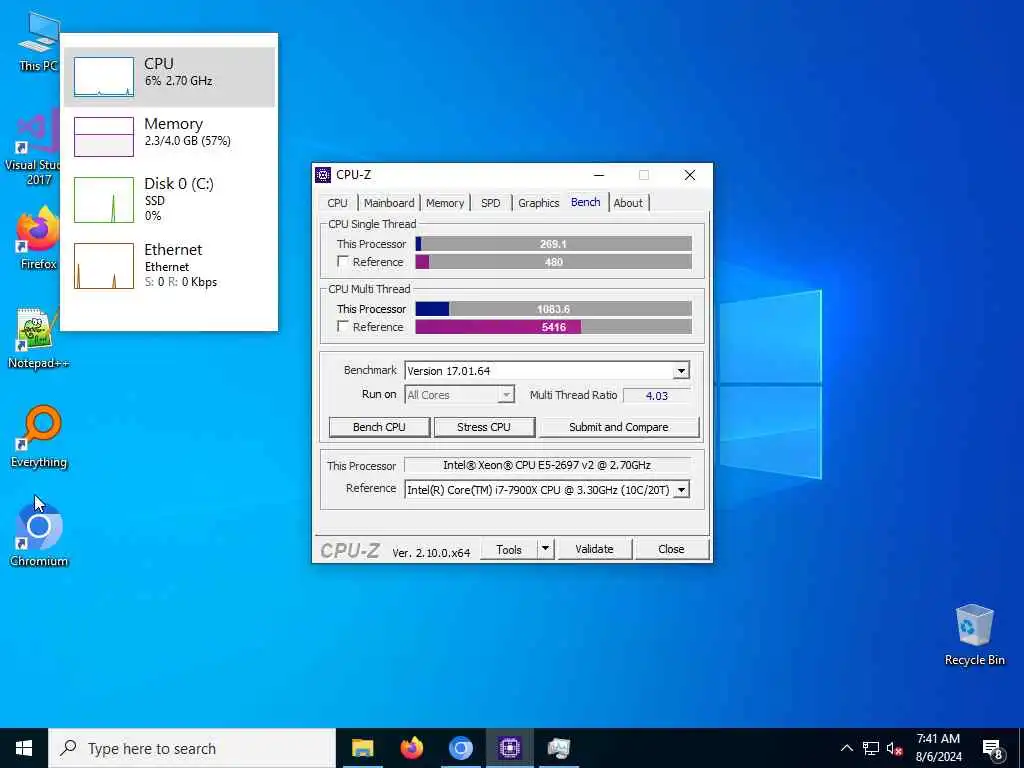Screen dimensions: 1024x768
Task: Click the Intel Xeon E5-2697 v2 processor name
Action: [x=547, y=465]
